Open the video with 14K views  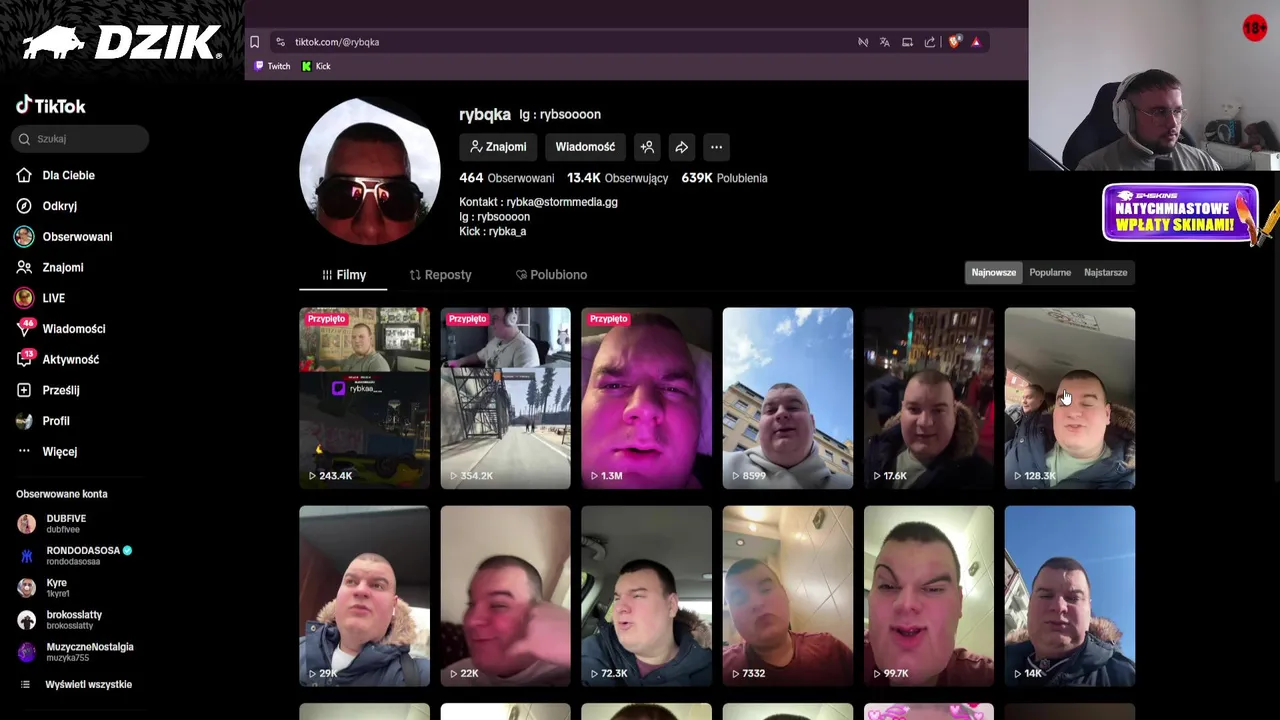pyautogui.click(x=1069, y=596)
